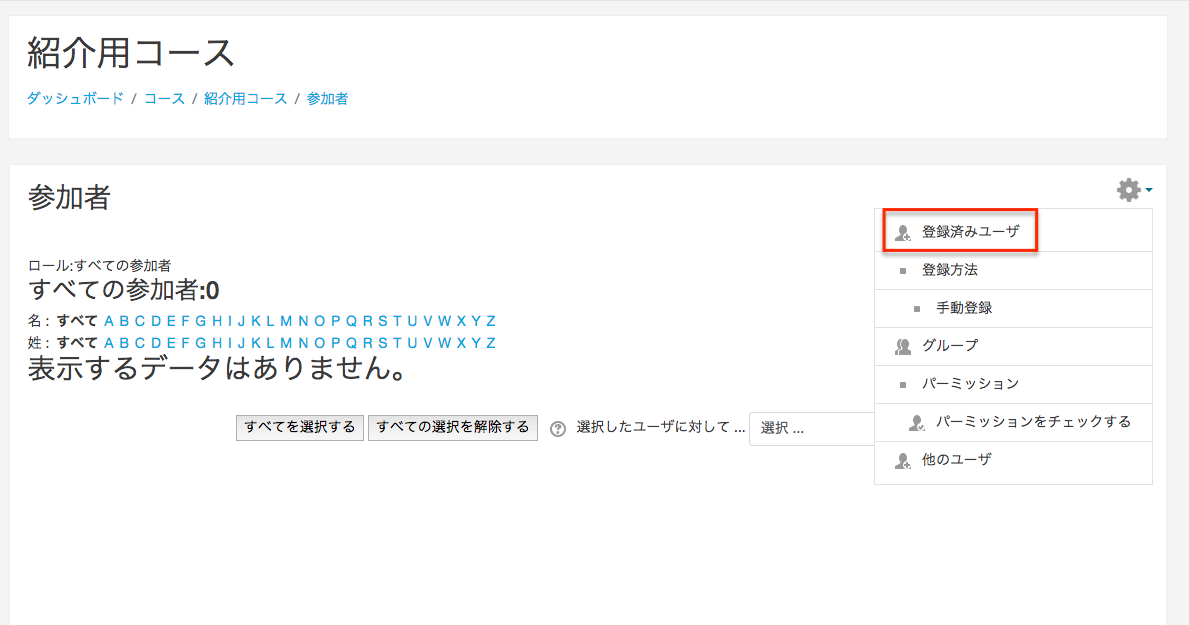
Task: Filter last name by letter Z
Action: pyautogui.click(x=491, y=343)
